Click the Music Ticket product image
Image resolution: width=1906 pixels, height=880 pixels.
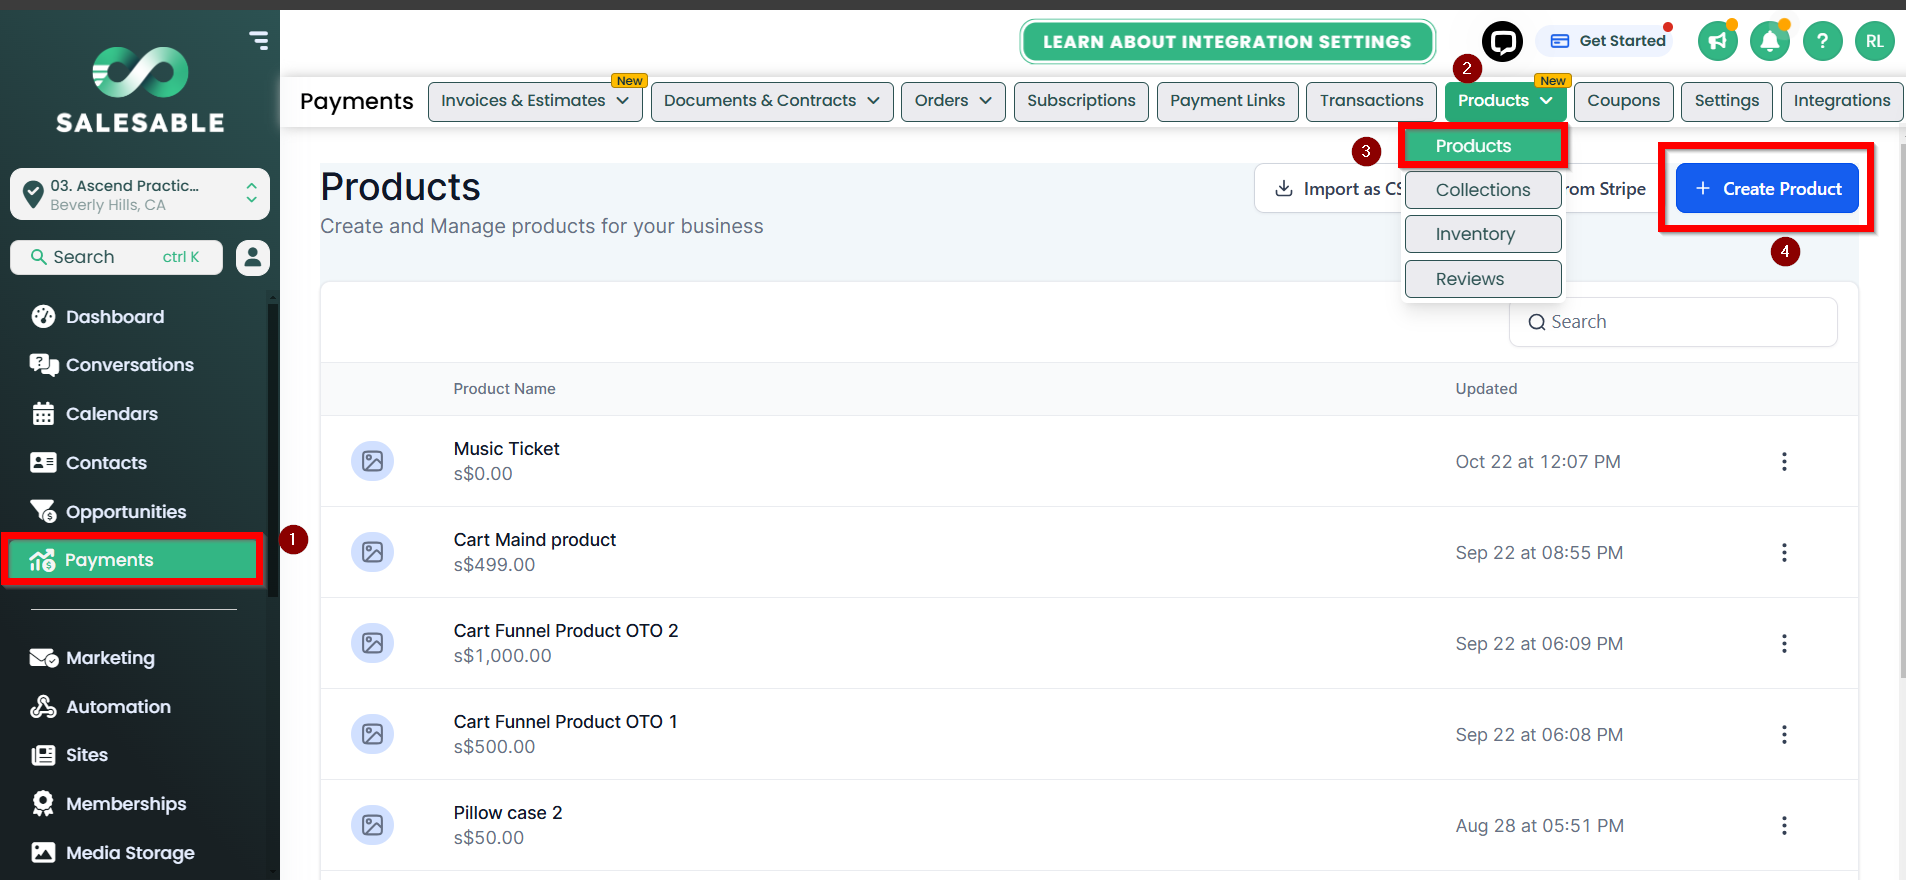pyautogui.click(x=372, y=461)
